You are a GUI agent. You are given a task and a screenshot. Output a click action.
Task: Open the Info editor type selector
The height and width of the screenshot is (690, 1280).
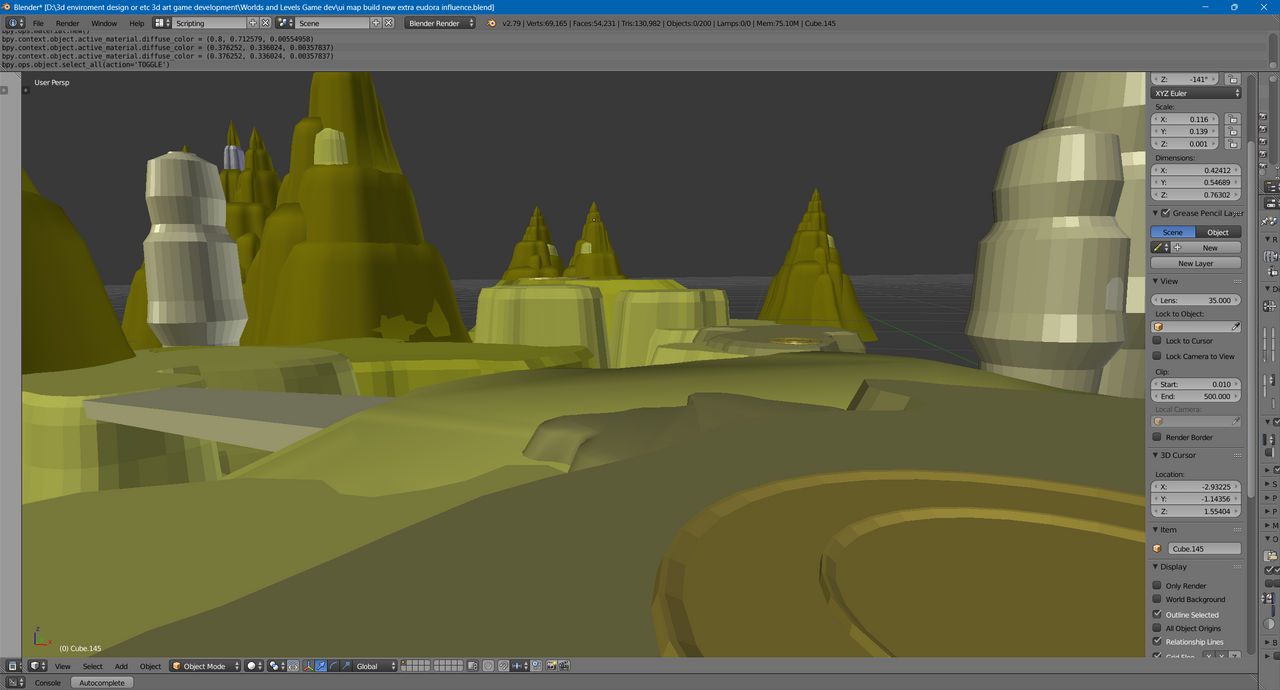tap(16, 22)
